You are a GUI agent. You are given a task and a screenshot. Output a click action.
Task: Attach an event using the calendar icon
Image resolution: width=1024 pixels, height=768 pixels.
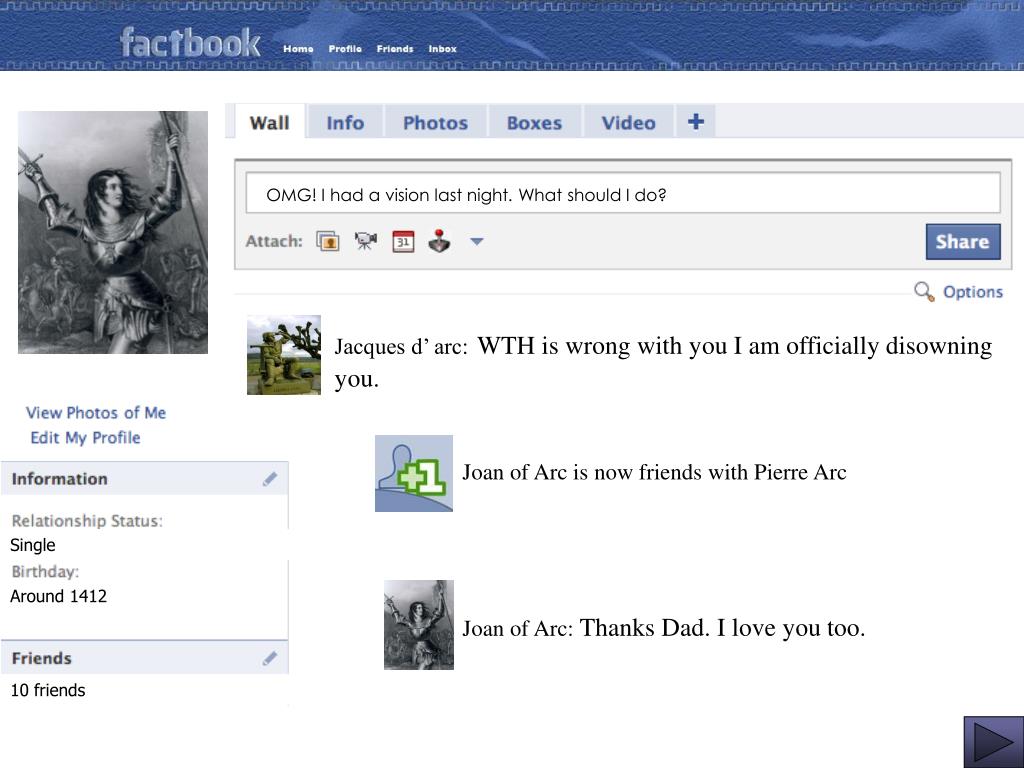(403, 241)
